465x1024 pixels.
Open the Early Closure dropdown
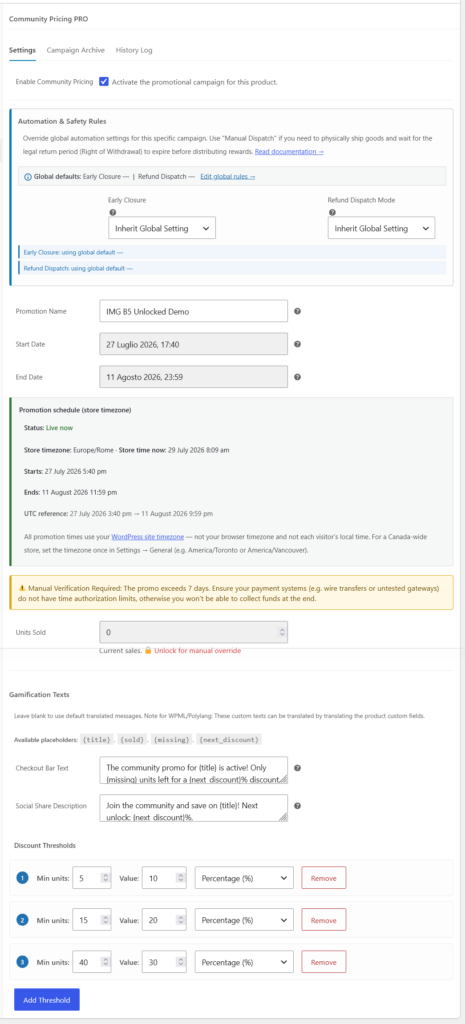coord(161,229)
